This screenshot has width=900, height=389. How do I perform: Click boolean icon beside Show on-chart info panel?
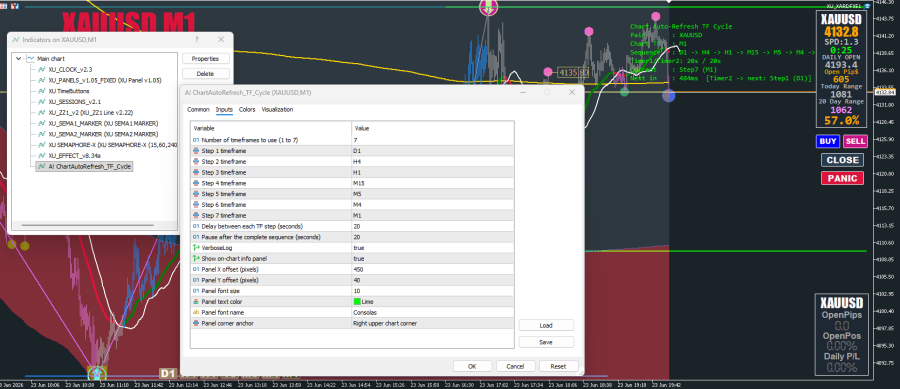(196, 258)
